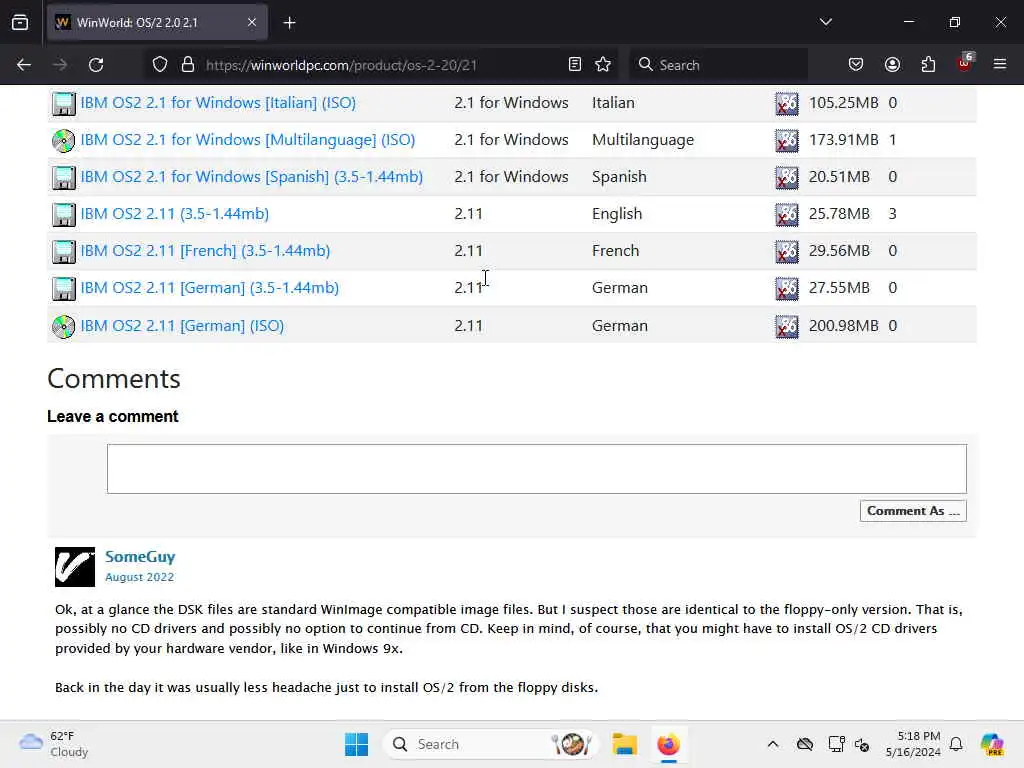This screenshot has height=768, width=1024.
Task: Open the weather widget showing 62°F
Action: [x=54, y=744]
